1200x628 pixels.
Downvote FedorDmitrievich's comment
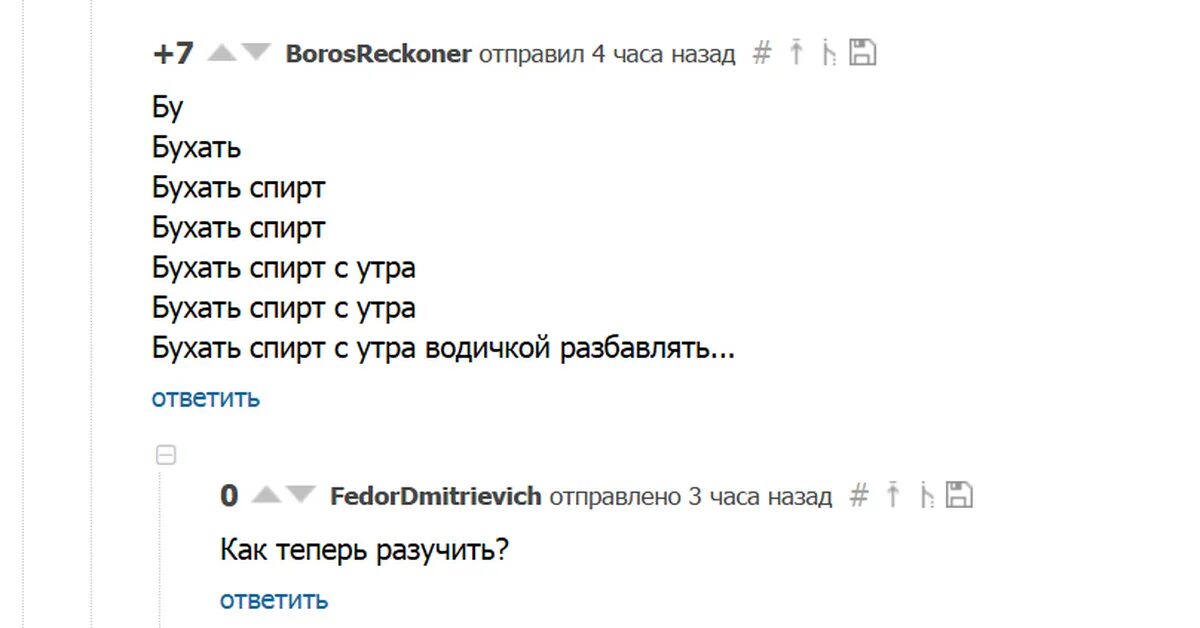point(301,494)
